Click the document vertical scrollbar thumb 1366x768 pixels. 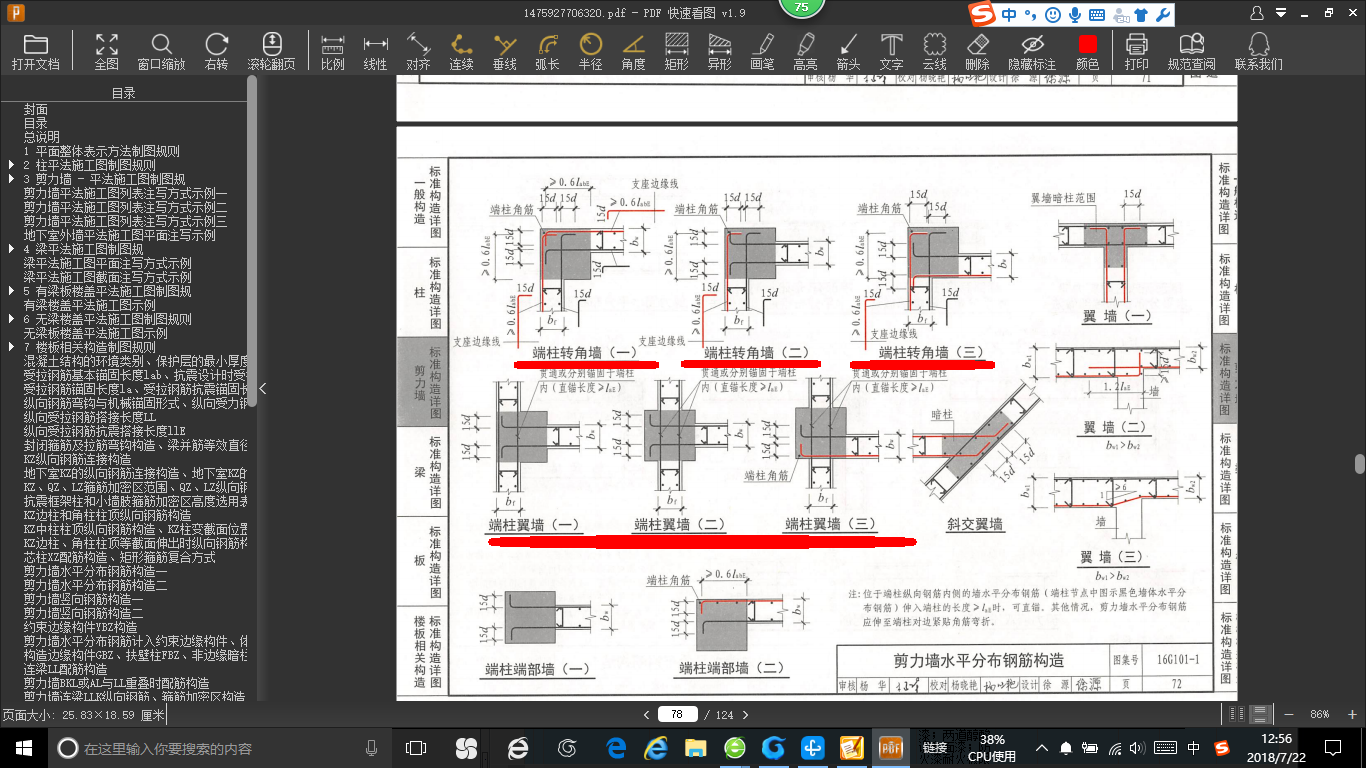1360,464
